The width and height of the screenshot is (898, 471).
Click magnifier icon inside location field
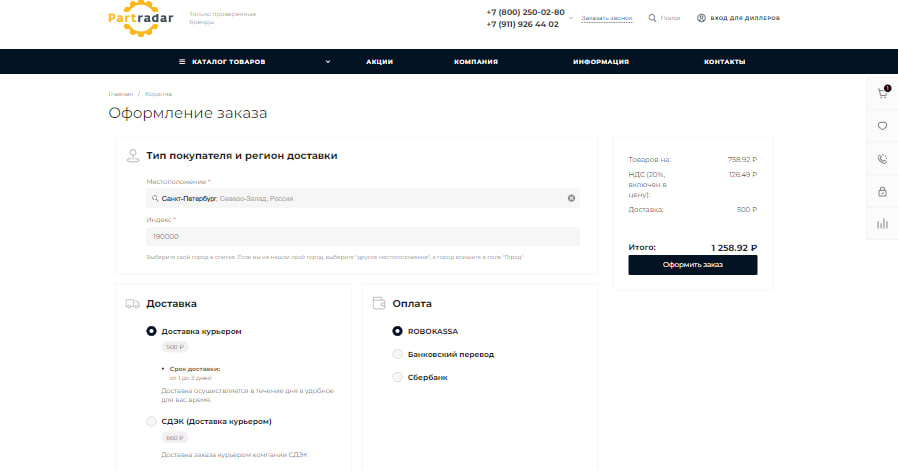pyautogui.click(x=155, y=198)
